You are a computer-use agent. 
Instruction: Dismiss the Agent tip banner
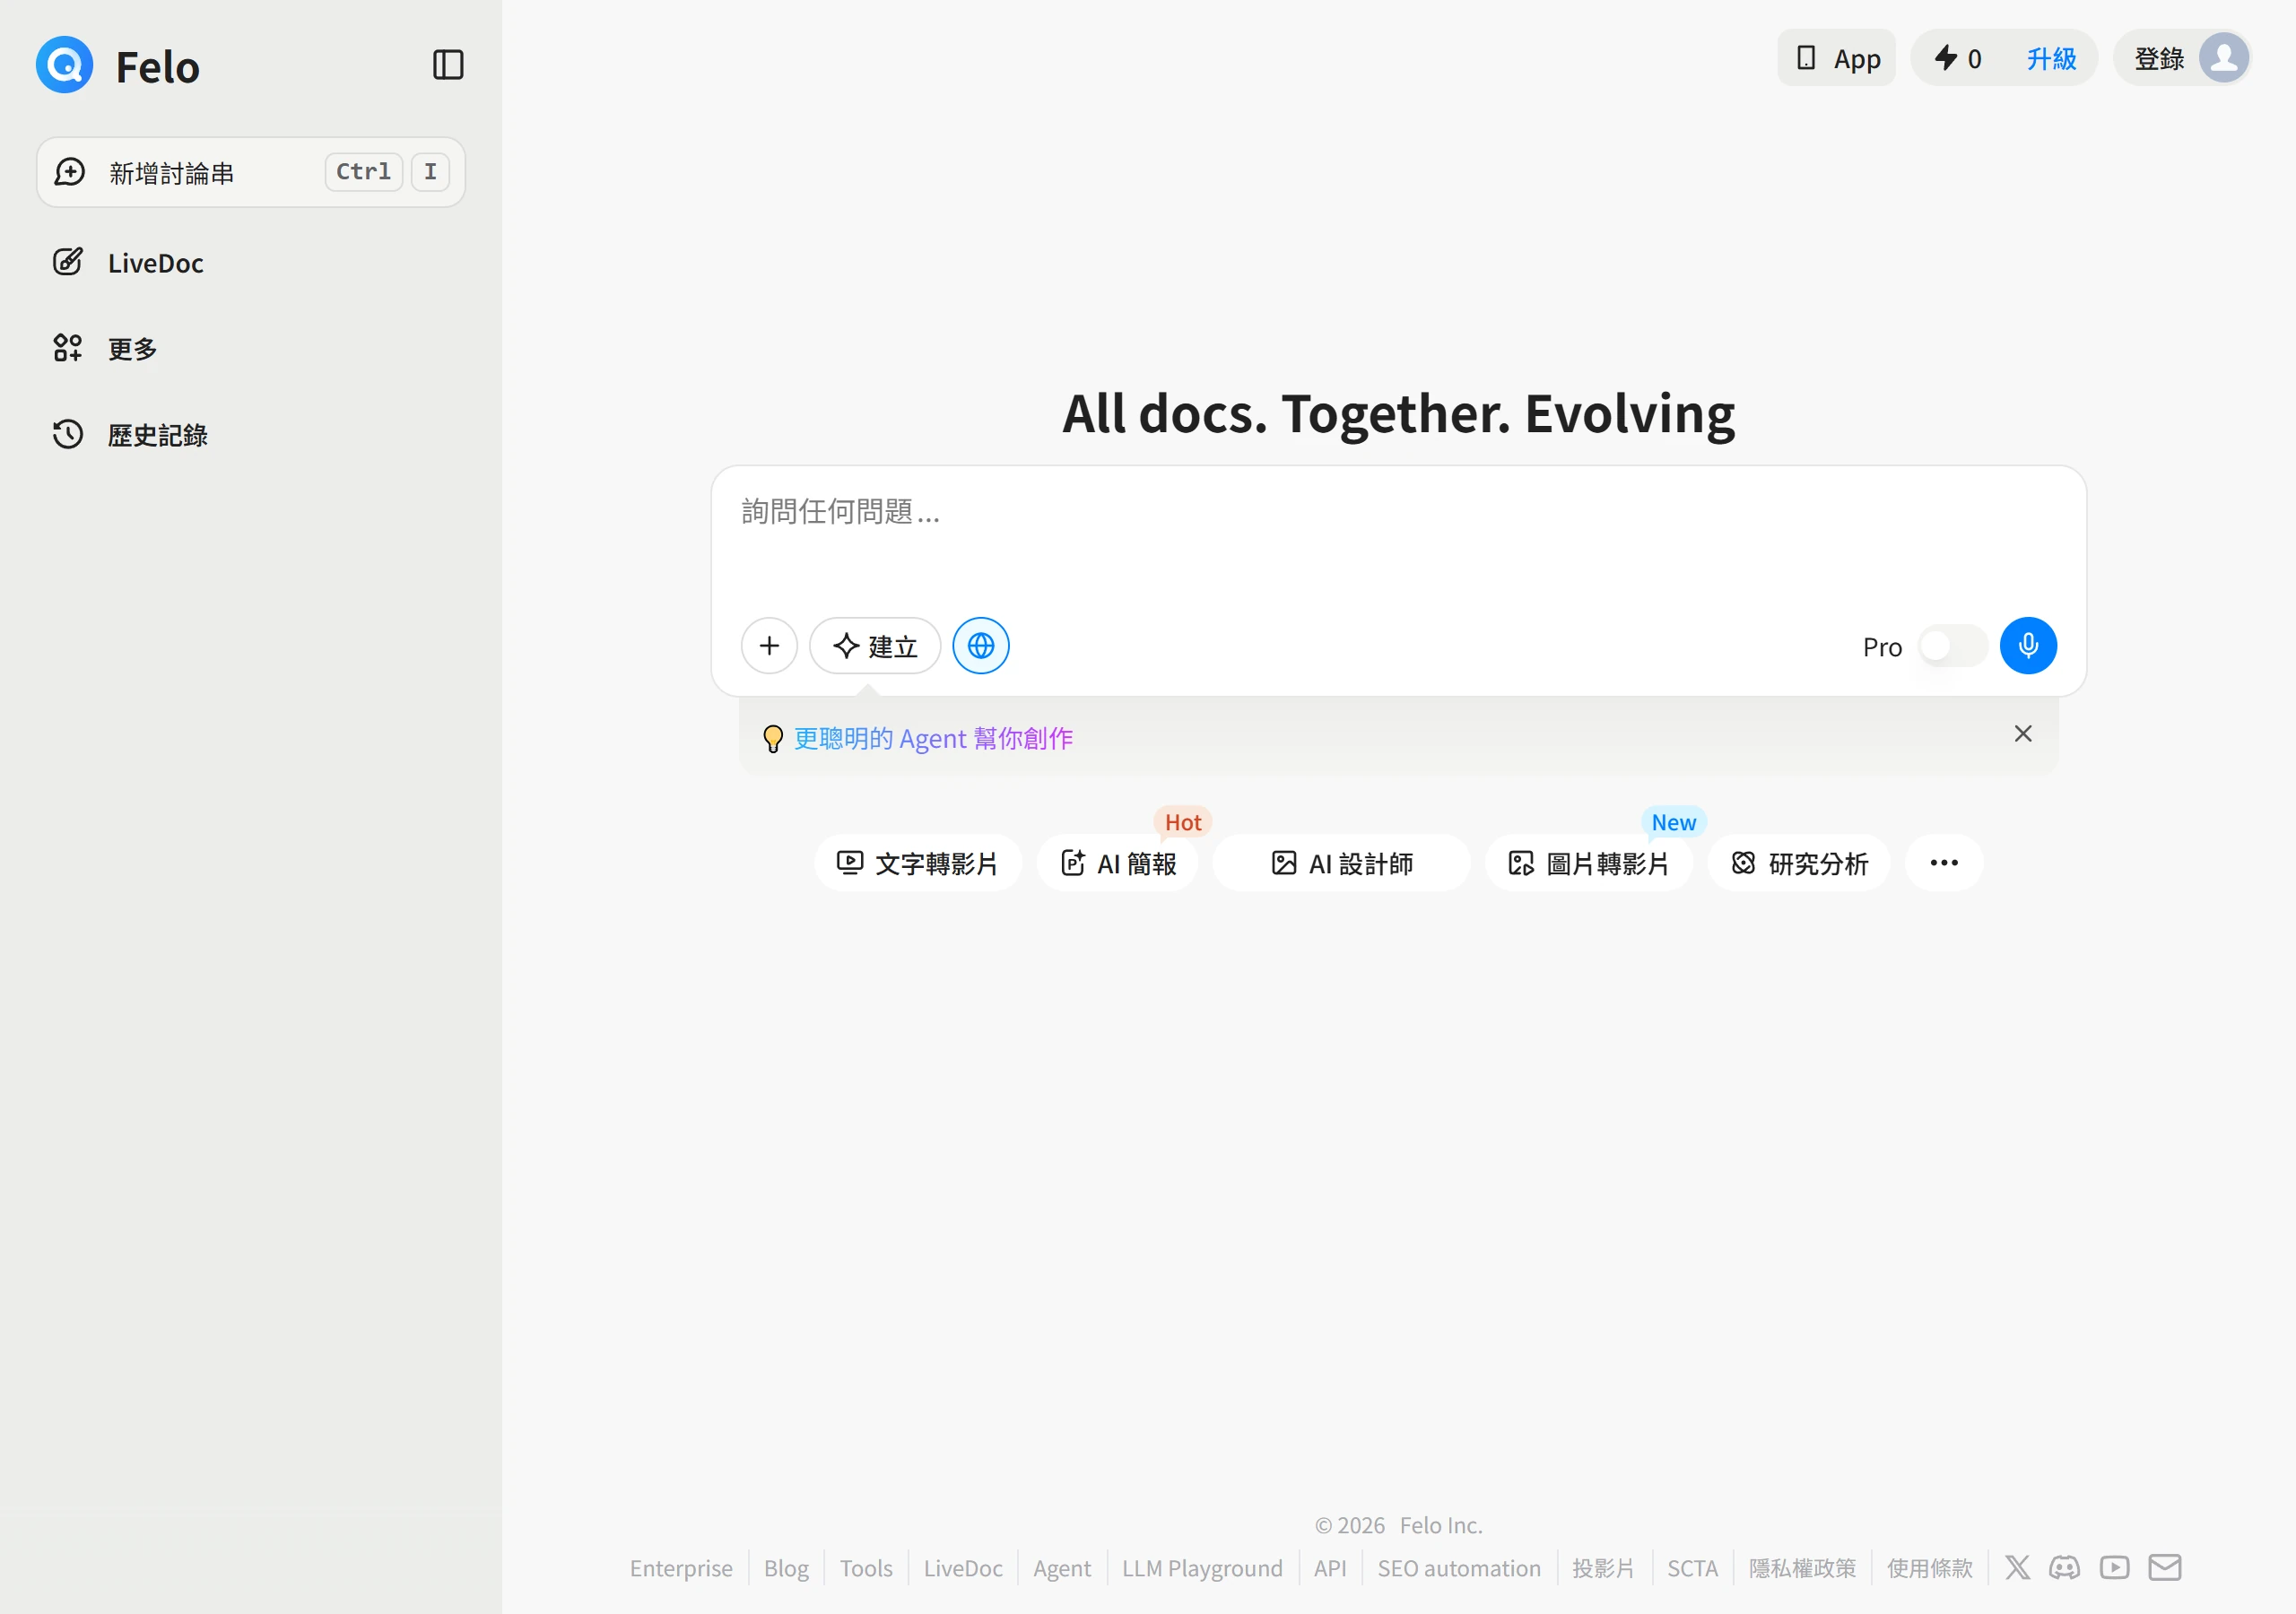2022,734
